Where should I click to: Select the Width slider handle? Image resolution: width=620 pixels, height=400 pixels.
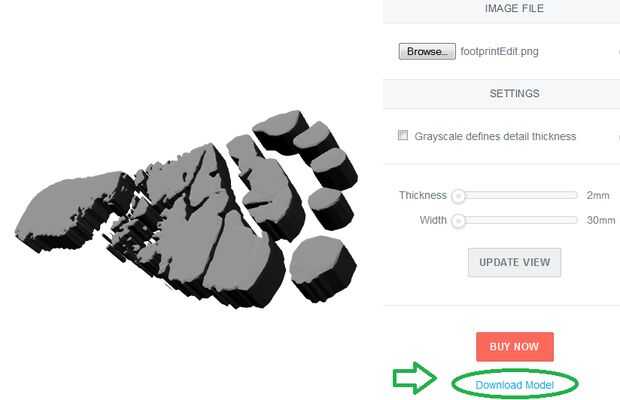[459, 221]
